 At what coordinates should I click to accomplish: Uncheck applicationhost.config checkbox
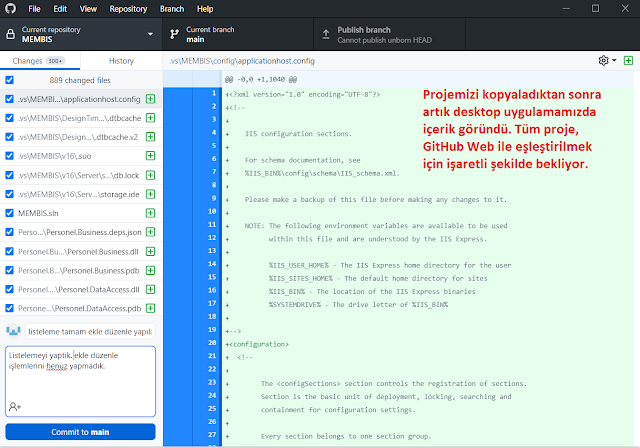pos(9,99)
